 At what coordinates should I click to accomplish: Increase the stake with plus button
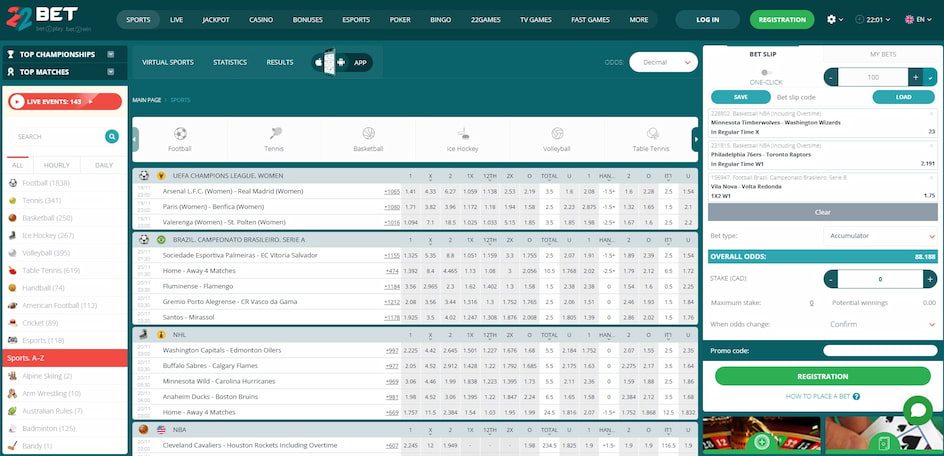coord(930,279)
